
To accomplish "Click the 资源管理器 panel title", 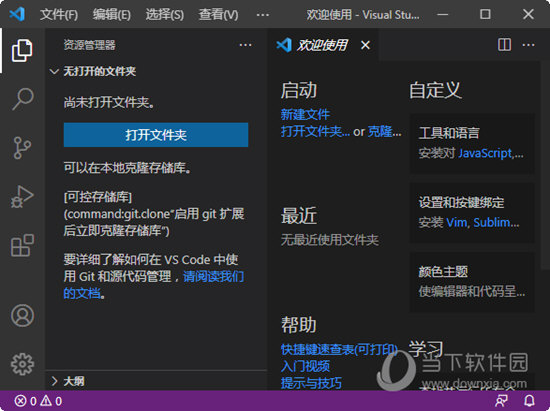I will click(89, 45).
